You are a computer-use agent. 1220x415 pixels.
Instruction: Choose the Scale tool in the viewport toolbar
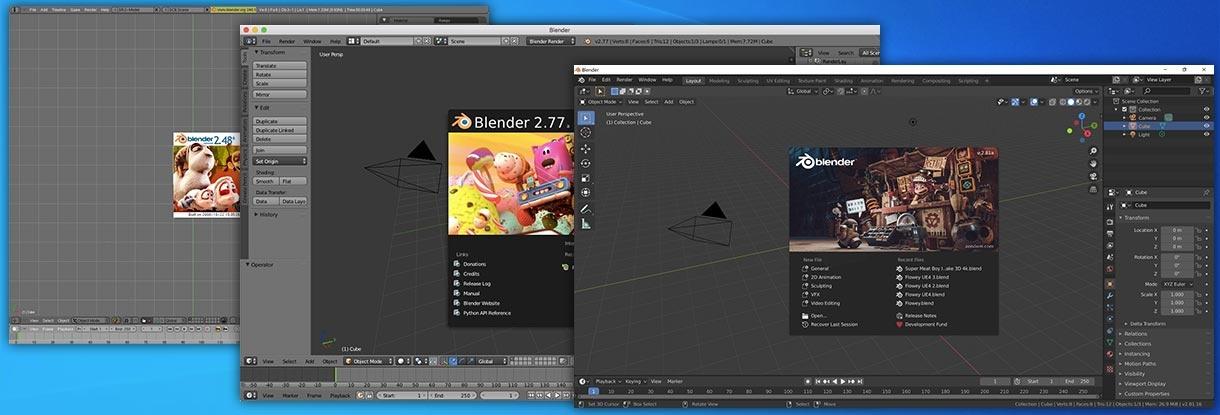click(x=586, y=178)
